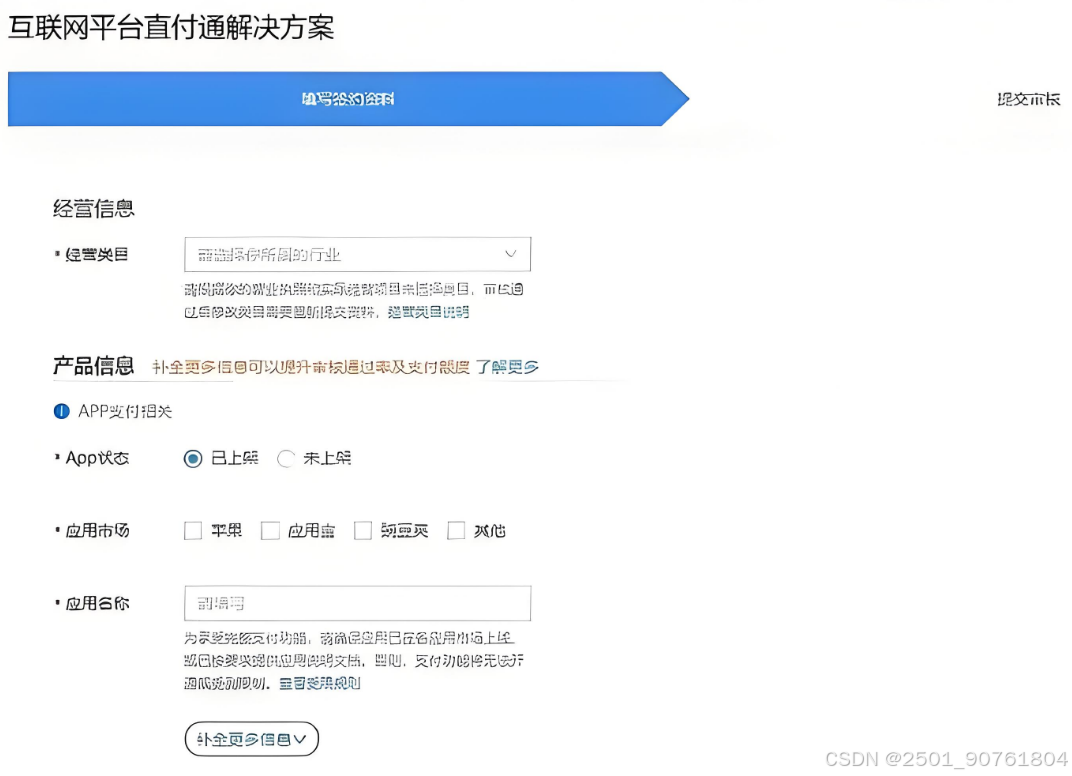Tick the 苹果 checkbox under 应用市场
Screen dimensions: 1072x776
click(193, 531)
